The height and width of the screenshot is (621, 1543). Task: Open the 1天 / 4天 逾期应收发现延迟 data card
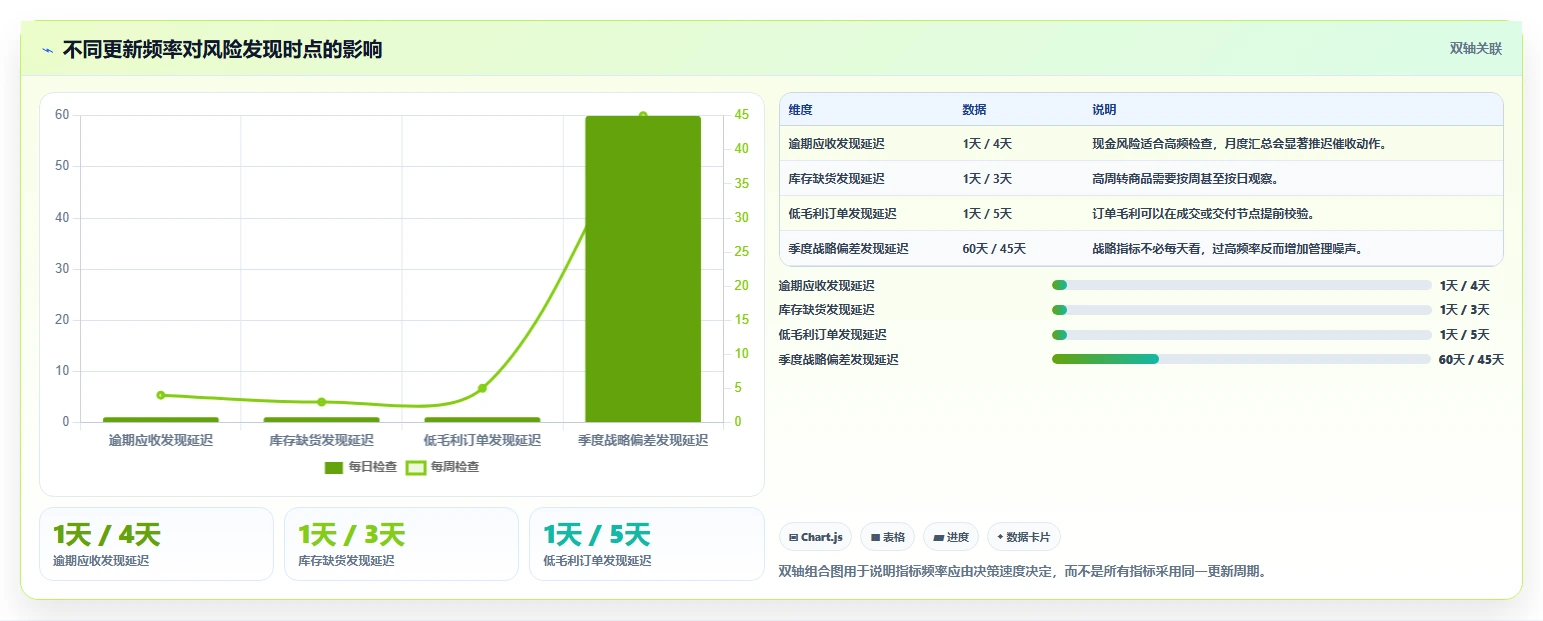tap(156, 544)
